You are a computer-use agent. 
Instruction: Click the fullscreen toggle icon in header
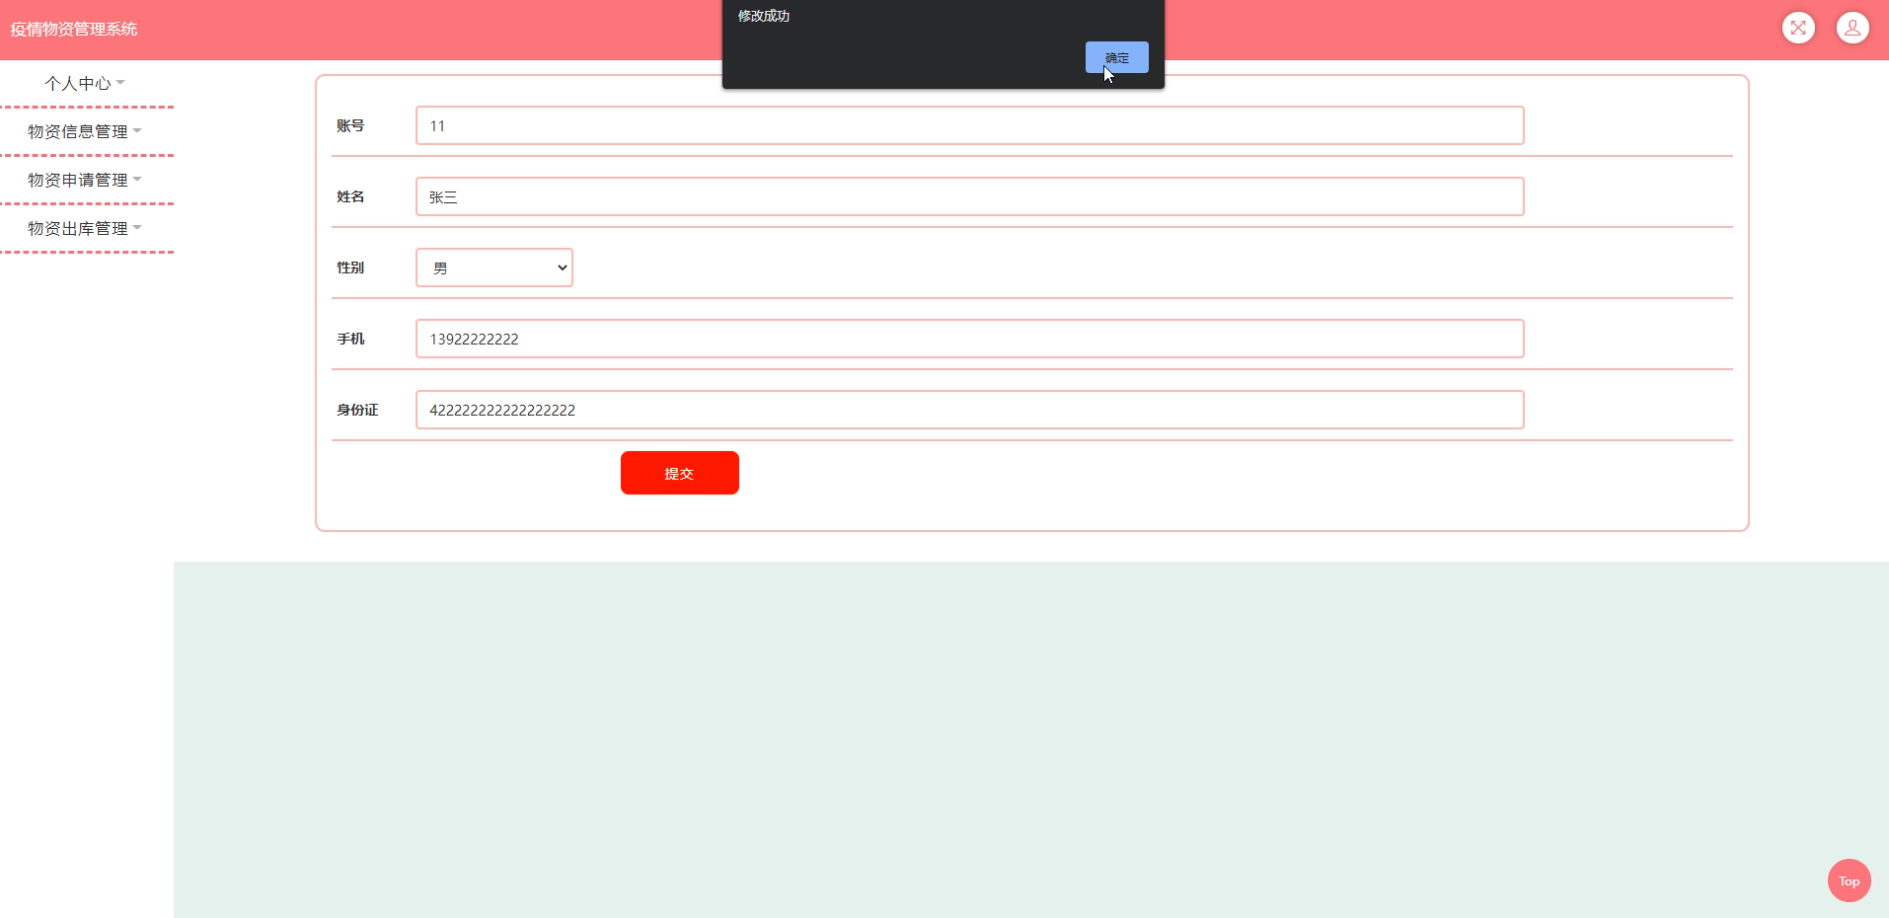1798,28
